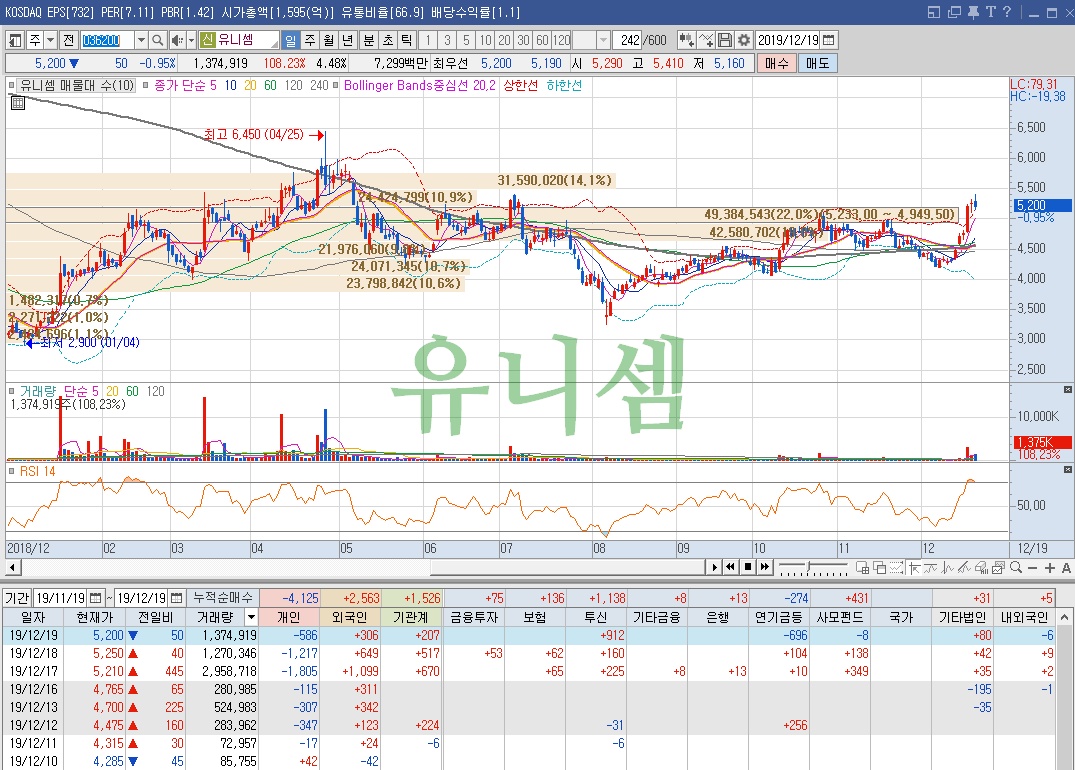Open the 주 market type dropdown
1075x770 pixels.
tap(50, 40)
